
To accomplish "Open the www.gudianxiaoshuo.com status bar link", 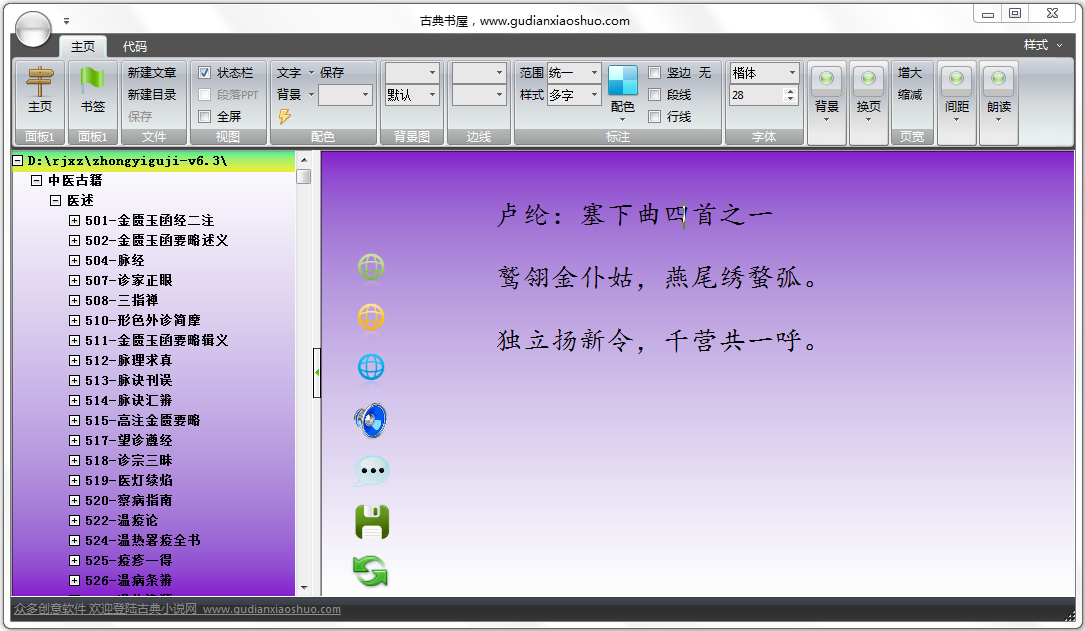I will [271, 609].
